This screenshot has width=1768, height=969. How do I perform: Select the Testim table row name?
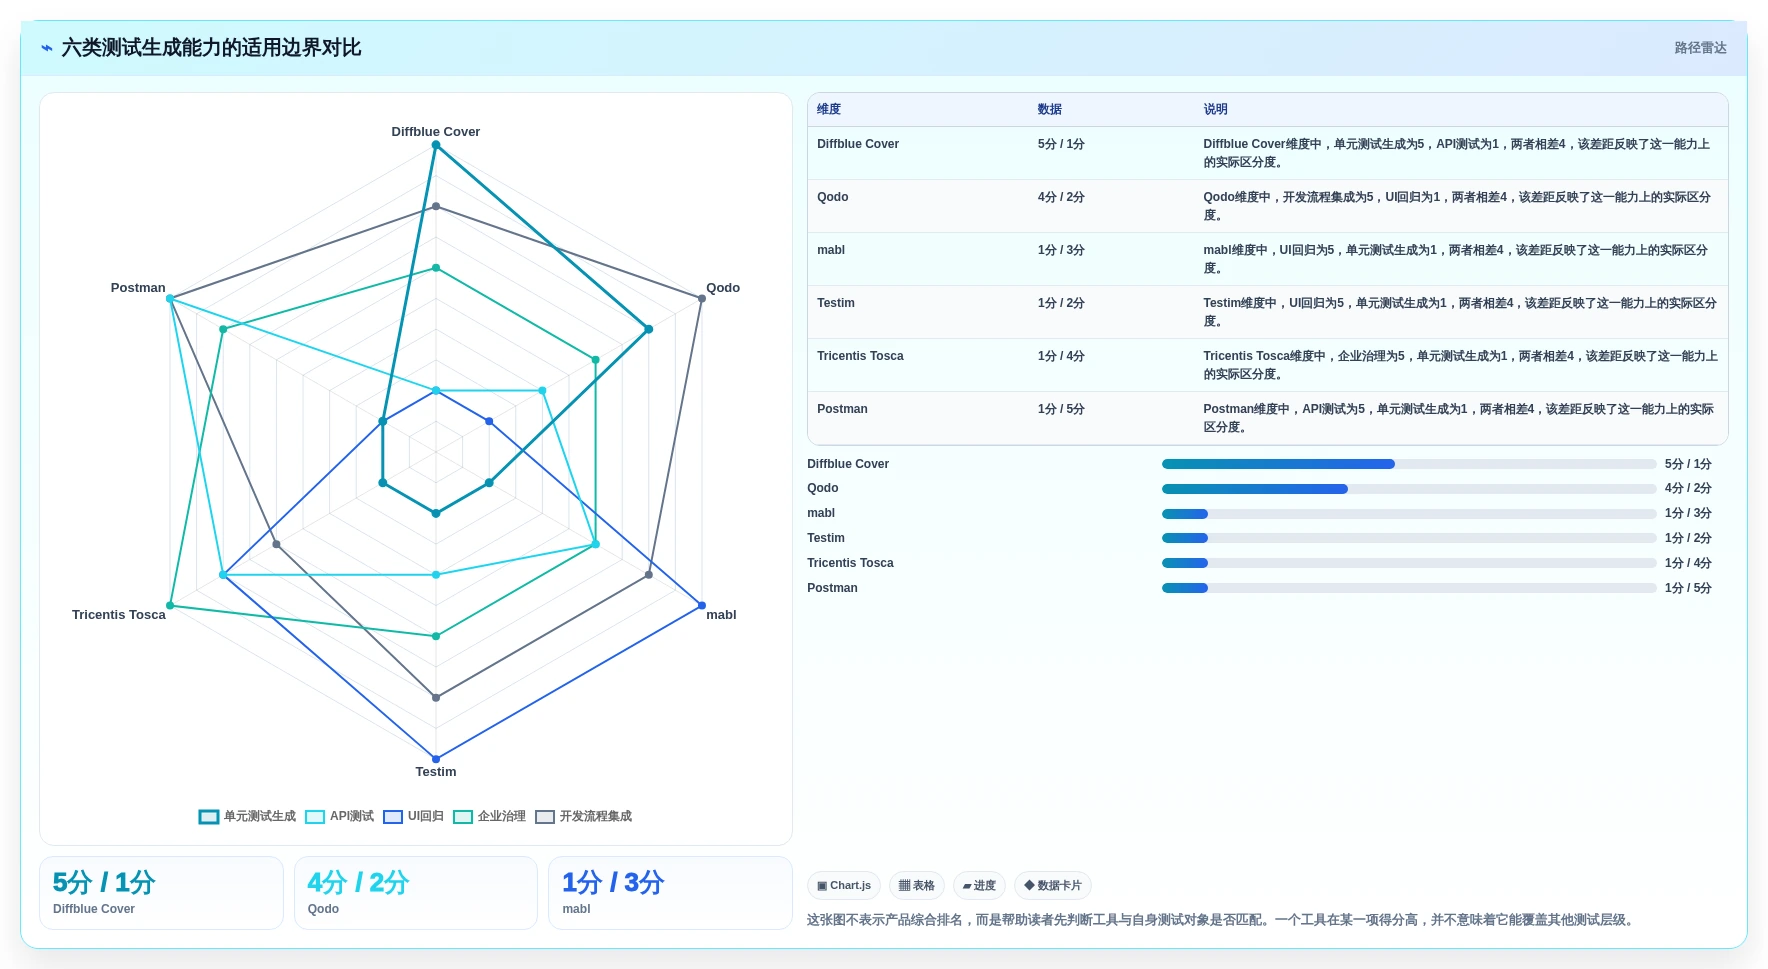[x=836, y=303]
